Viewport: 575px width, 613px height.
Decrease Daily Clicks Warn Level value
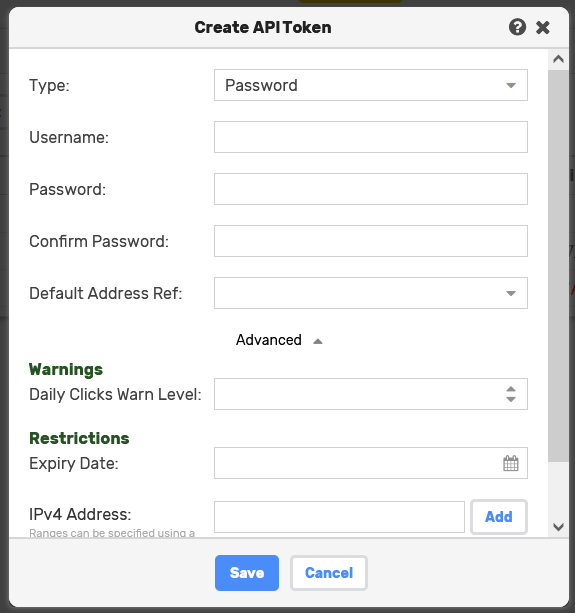point(511,399)
